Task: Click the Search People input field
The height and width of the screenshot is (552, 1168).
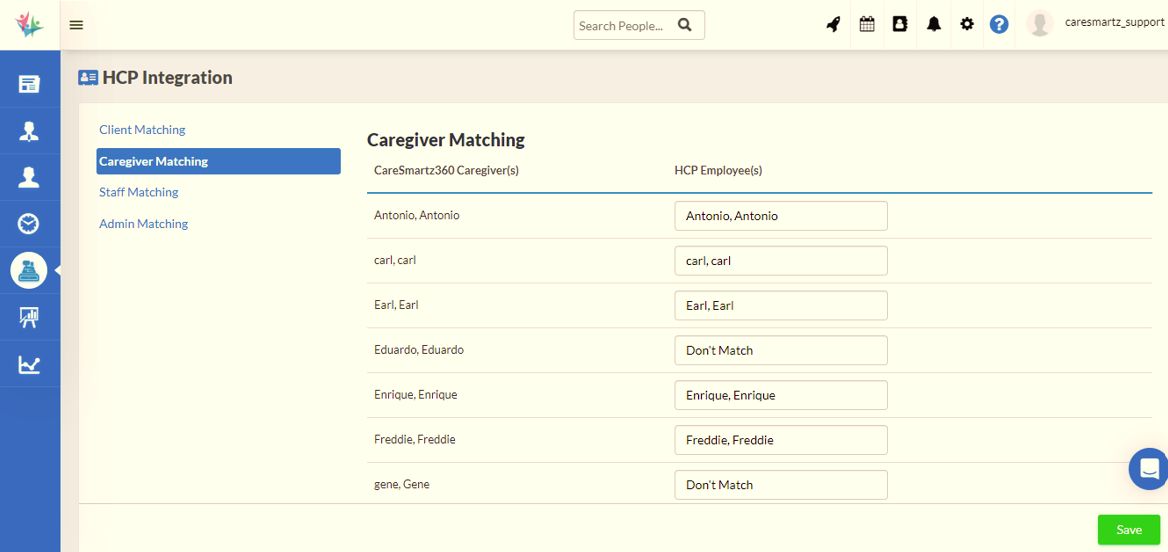Action: tap(624, 26)
